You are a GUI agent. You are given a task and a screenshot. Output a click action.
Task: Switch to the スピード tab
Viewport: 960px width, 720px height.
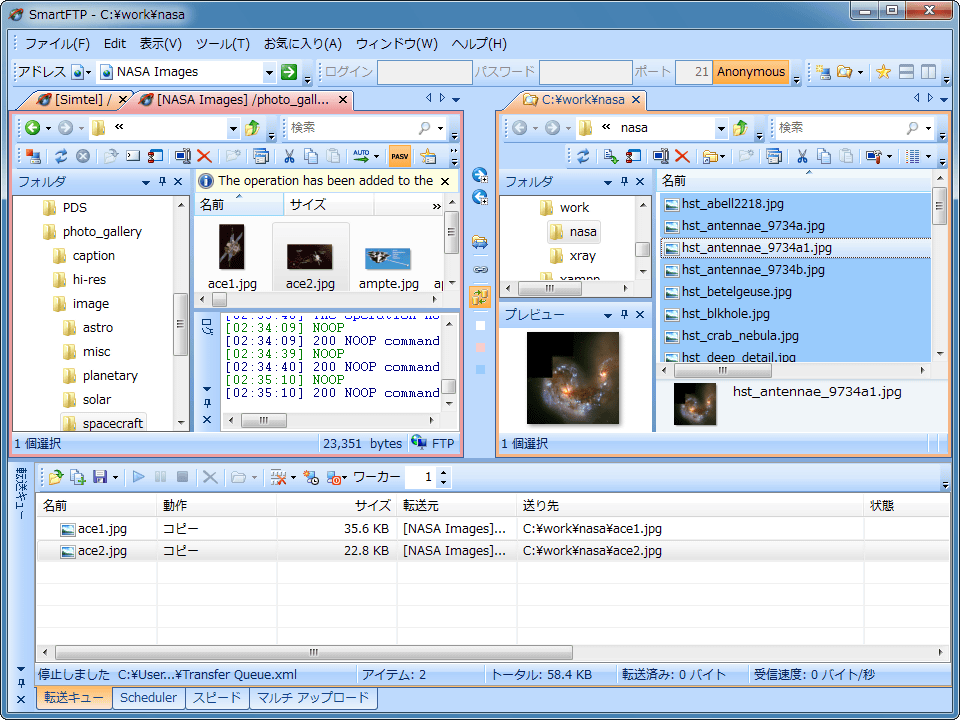tap(217, 697)
